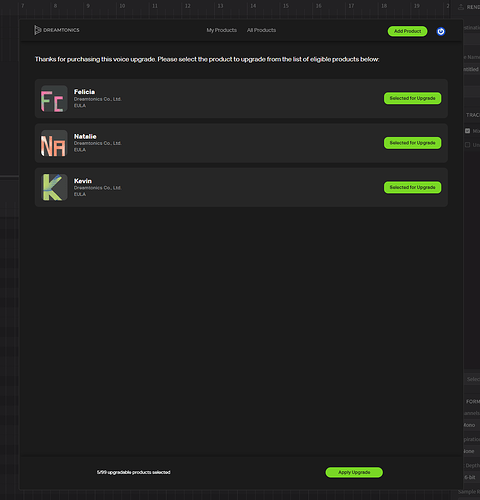Open the All Products tab

click(261, 30)
